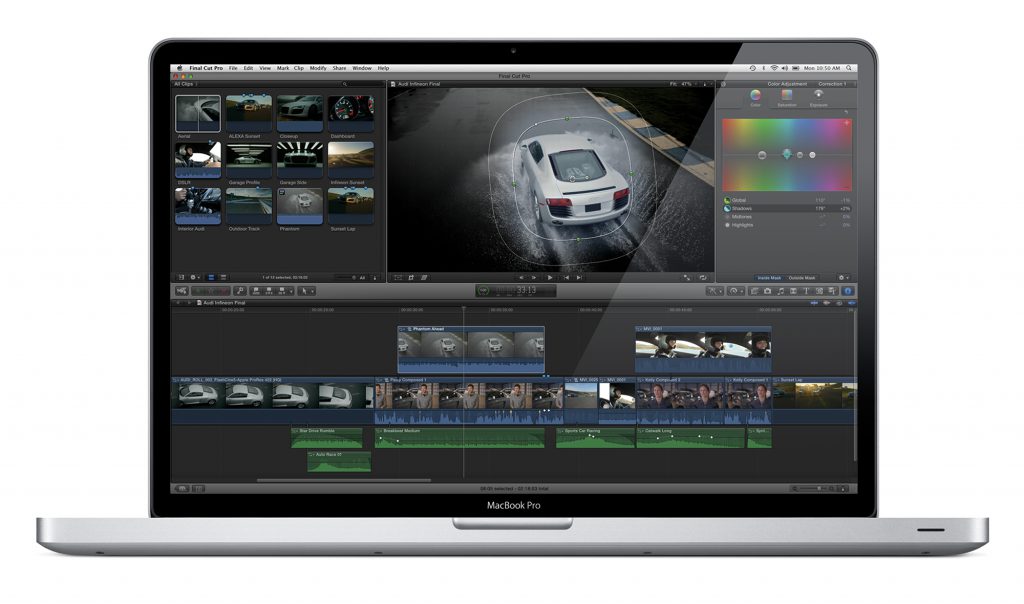Reset color board curved arrow
1024x604 pixels.
[x=846, y=112]
